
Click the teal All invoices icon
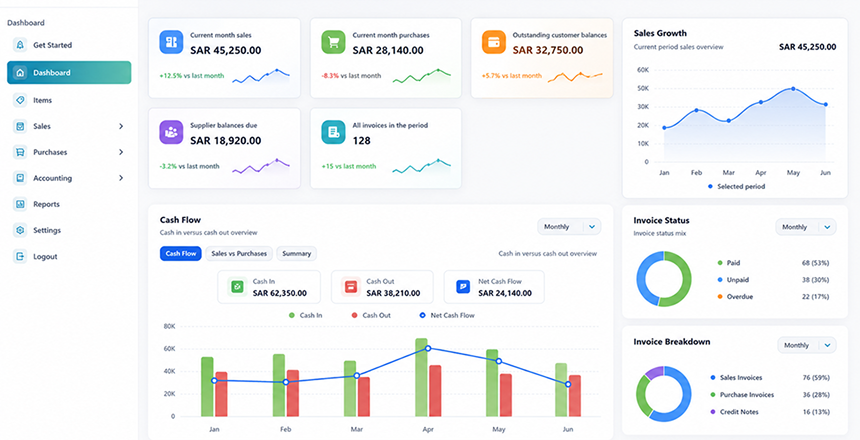pyautogui.click(x=333, y=132)
